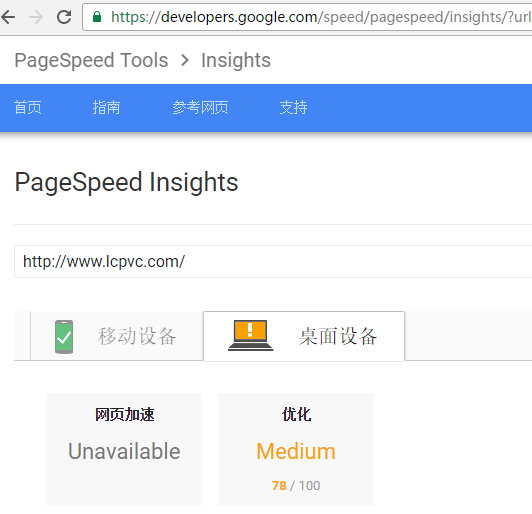Click the 优化 card title

(x=296, y=415)
